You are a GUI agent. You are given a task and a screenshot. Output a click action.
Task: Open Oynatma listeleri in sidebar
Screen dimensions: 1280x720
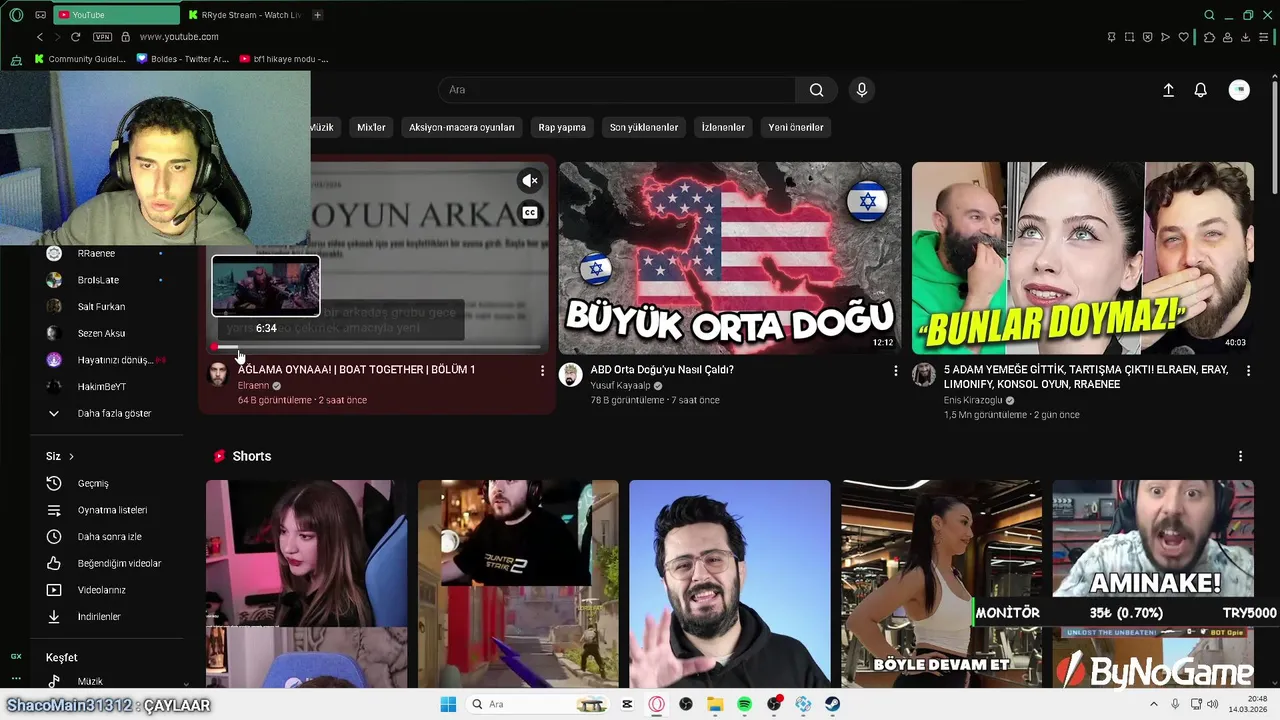[x=107, y=510]
